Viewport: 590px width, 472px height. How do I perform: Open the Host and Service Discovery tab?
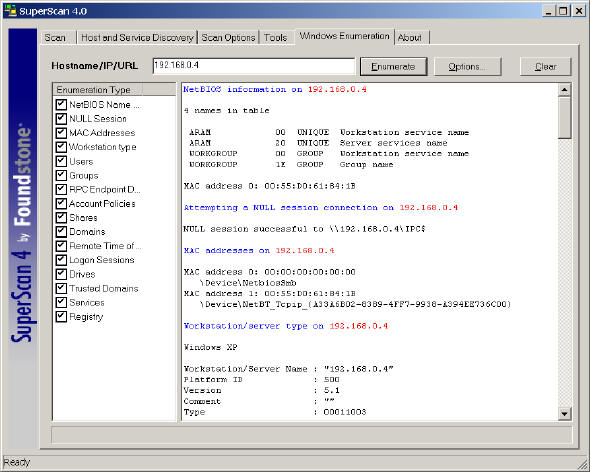click(x=137, y=38)
